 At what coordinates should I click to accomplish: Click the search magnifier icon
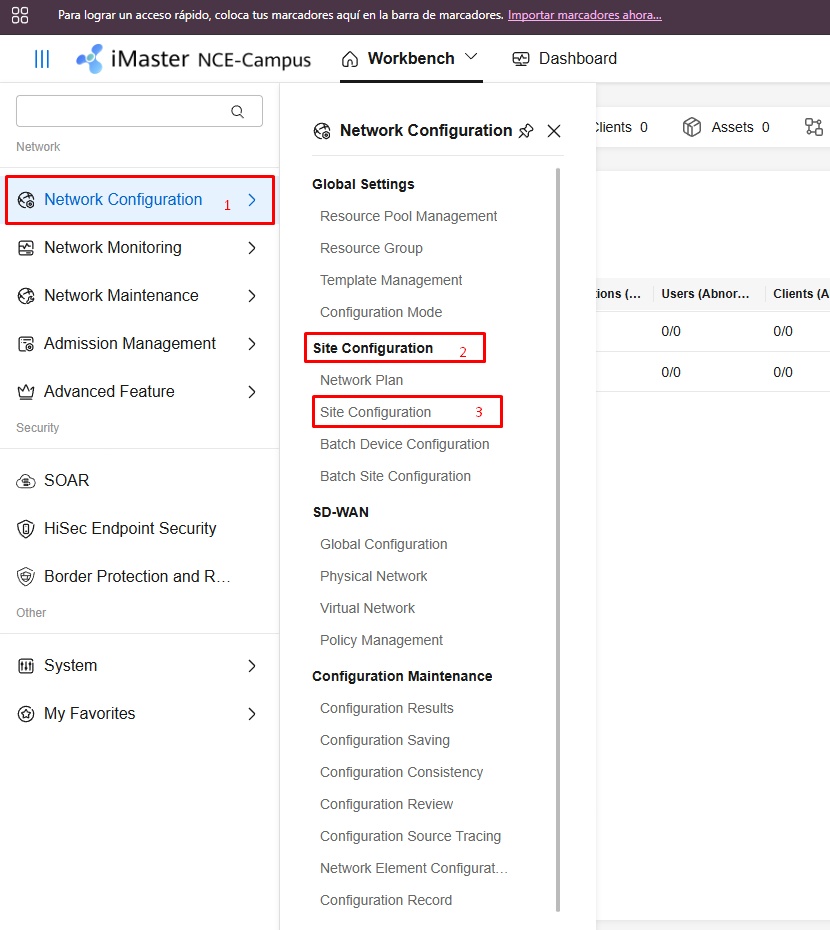click(237, 111)
